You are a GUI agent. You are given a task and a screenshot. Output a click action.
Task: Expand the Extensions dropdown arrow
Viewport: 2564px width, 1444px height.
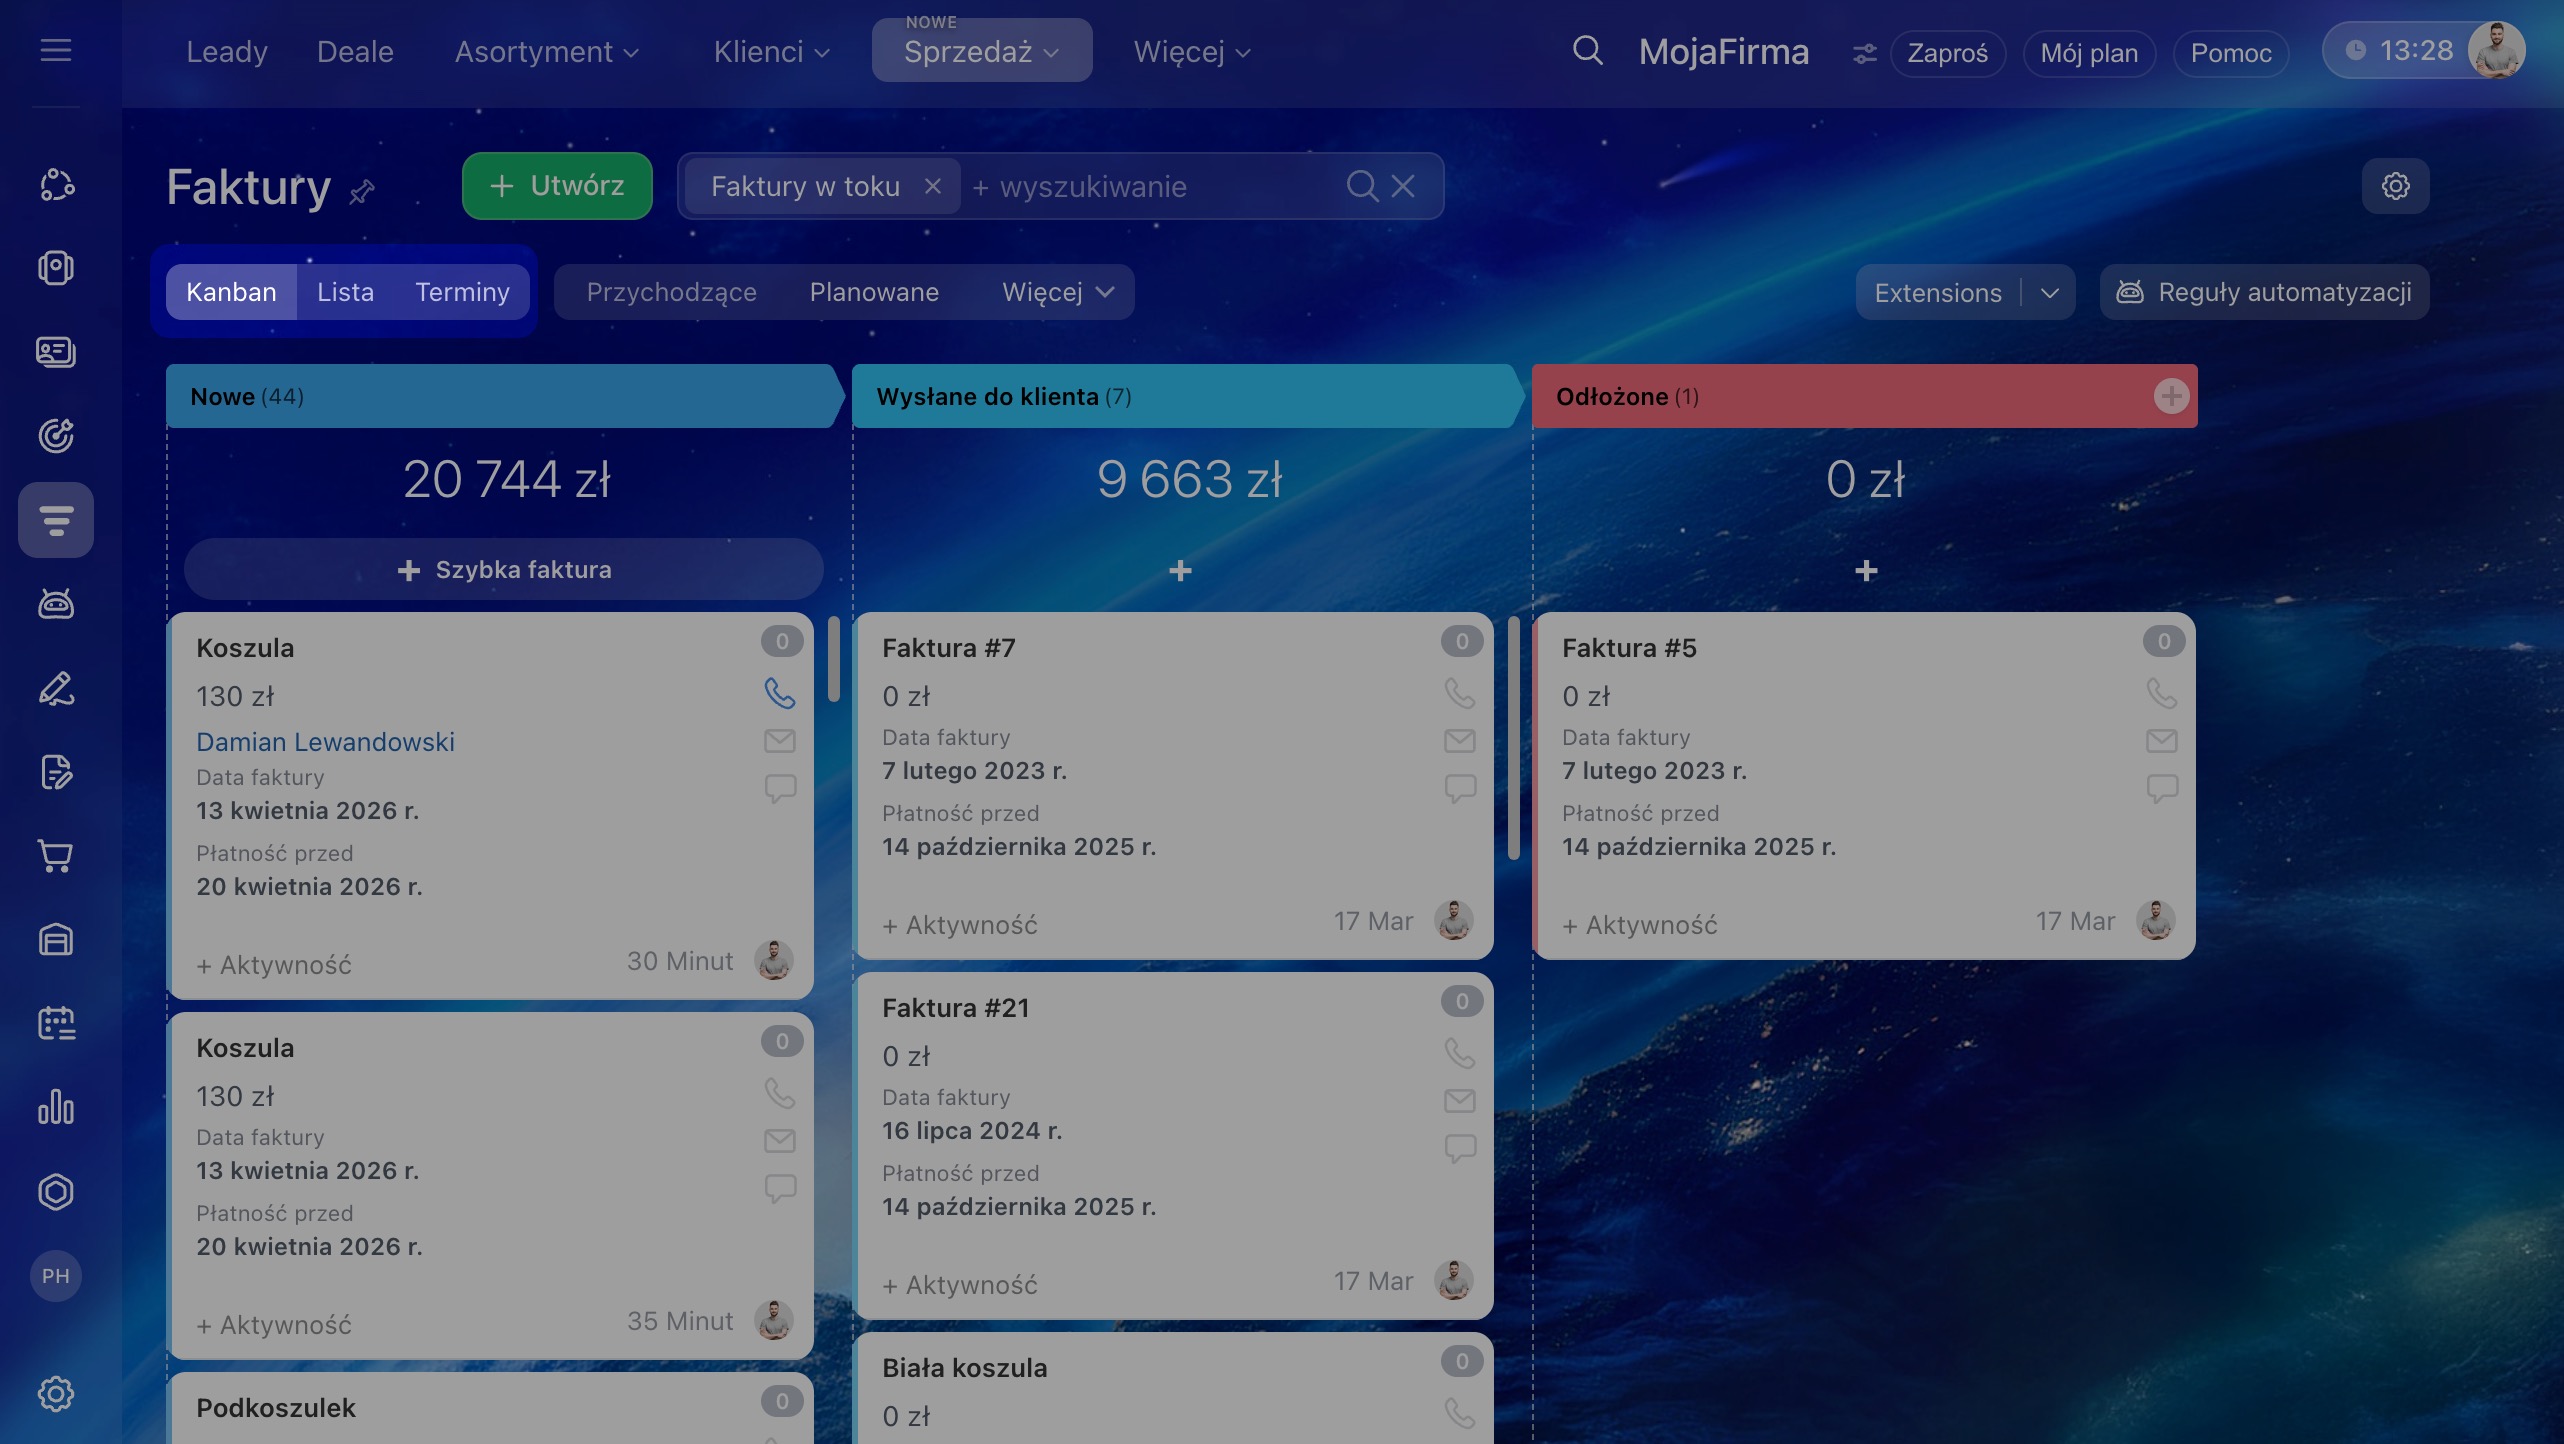(2049, 293)
